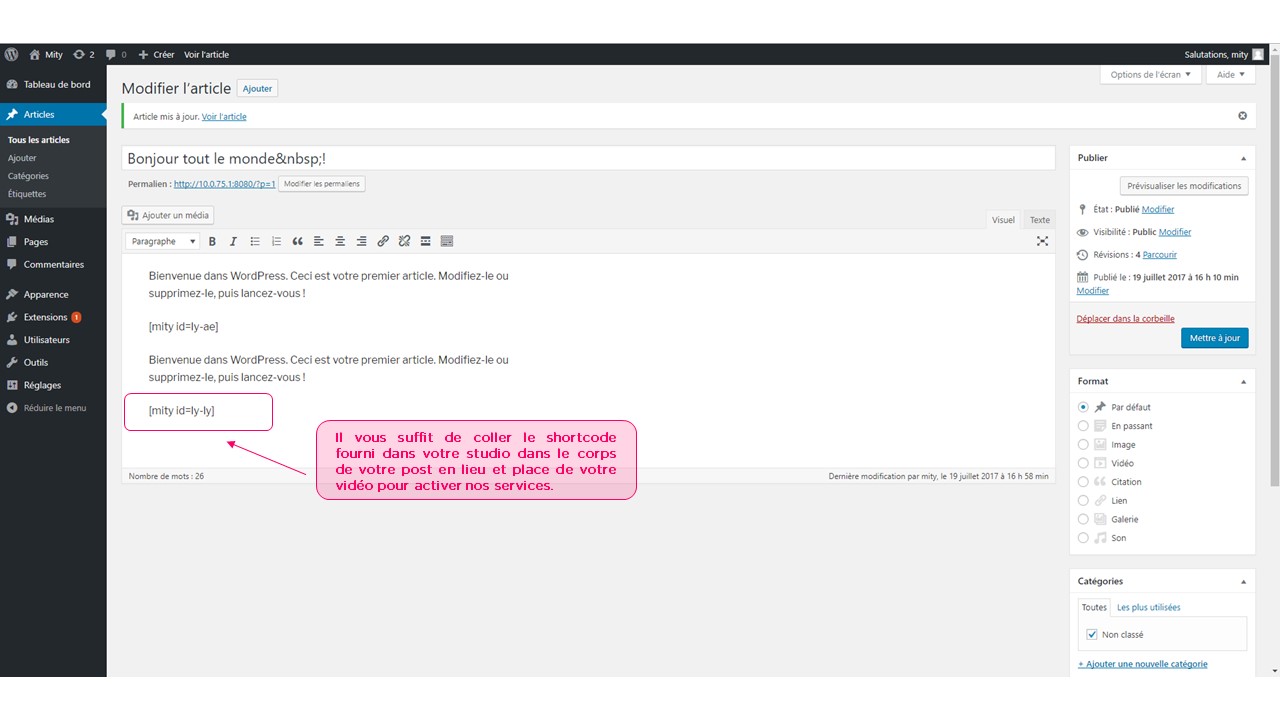Insert a numbered list
Viewport: 1280px width, 720px height.
[x=276, y=241]
